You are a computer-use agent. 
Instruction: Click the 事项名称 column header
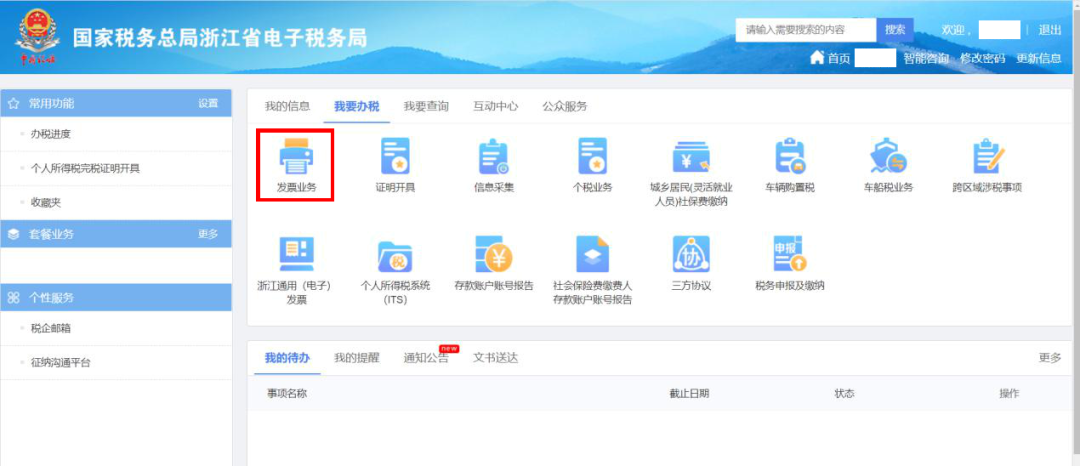click(287, 394)
